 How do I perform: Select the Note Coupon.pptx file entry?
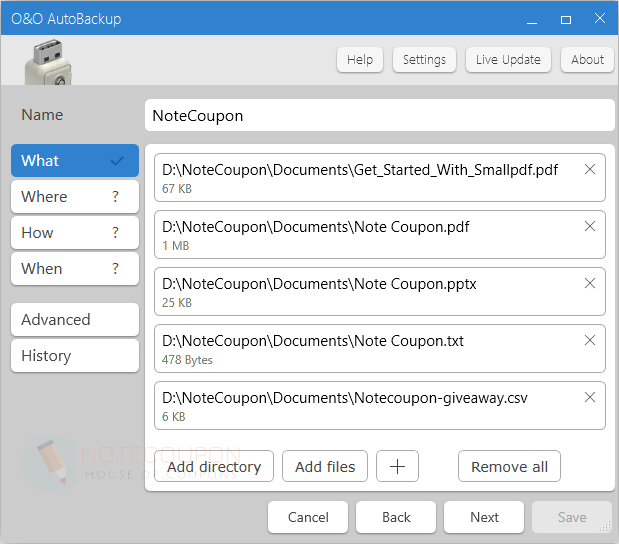click(x=380, y=291)
